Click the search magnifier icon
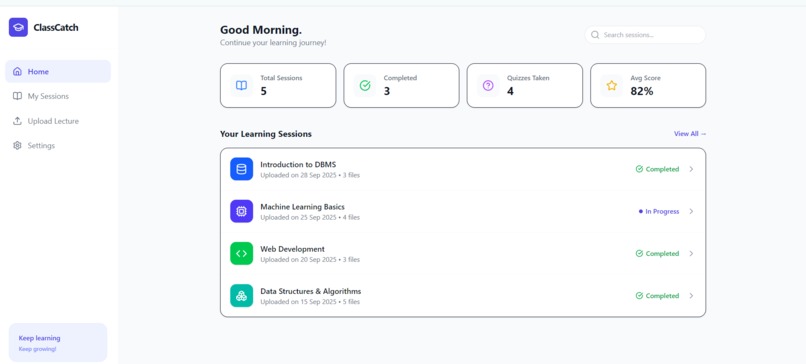The width and height of the screenshot is (806, 364). coord(595,35)
